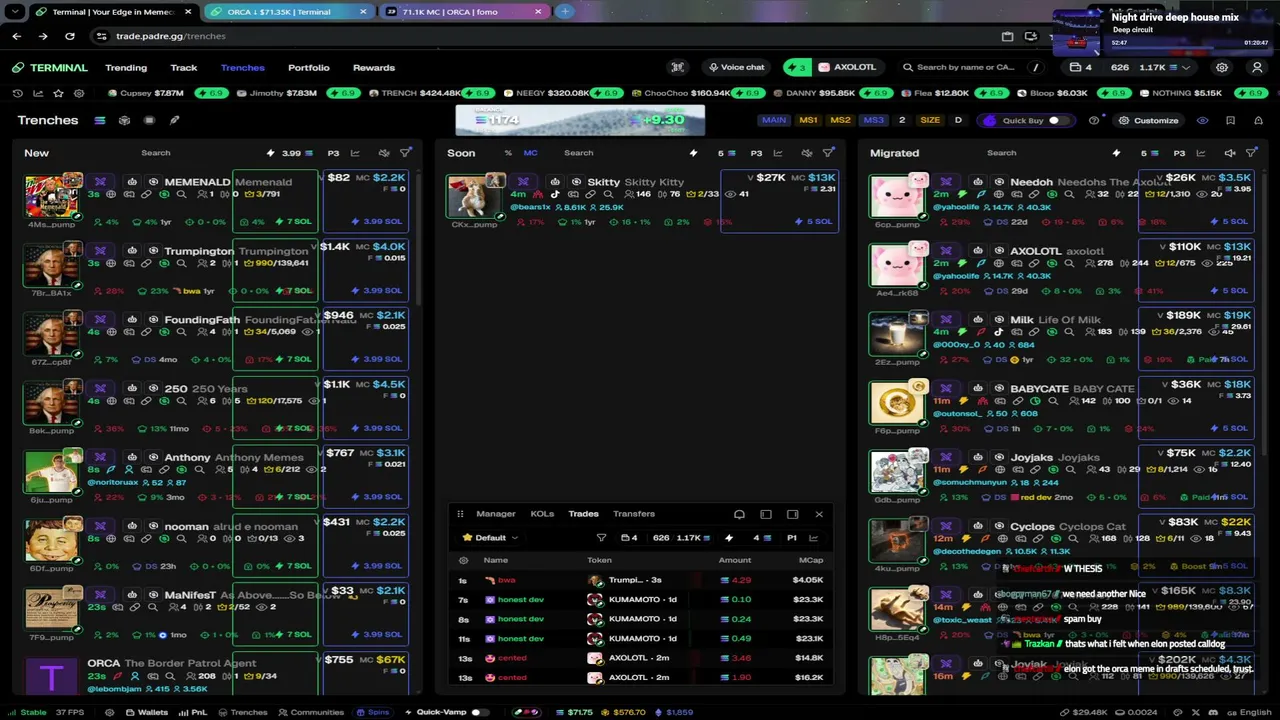The image size is (1280, 720).
Task: Dock the trades panel to the left
Action: pos(766,514)
